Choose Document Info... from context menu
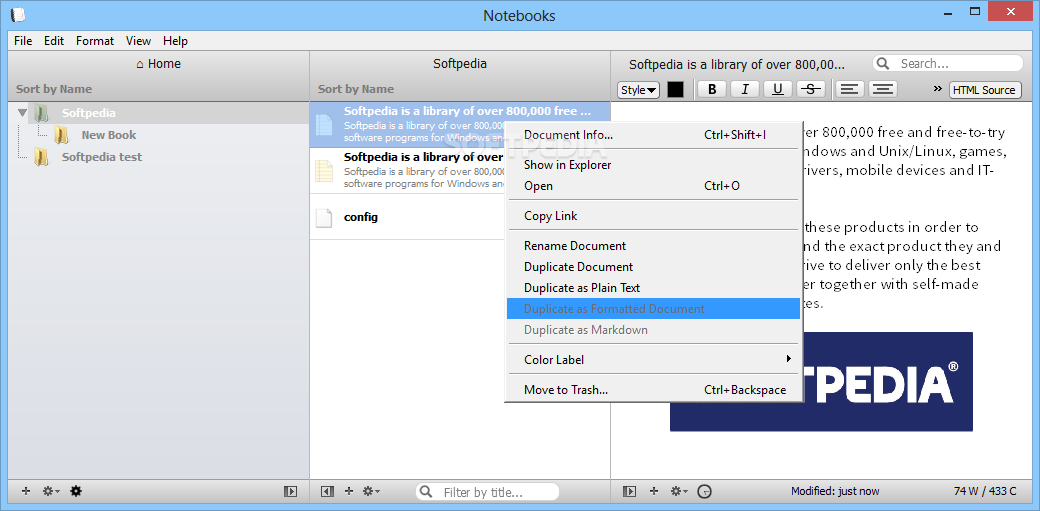Image resolution: width=1040 pixels, height=511 pixels. (654, 135)
